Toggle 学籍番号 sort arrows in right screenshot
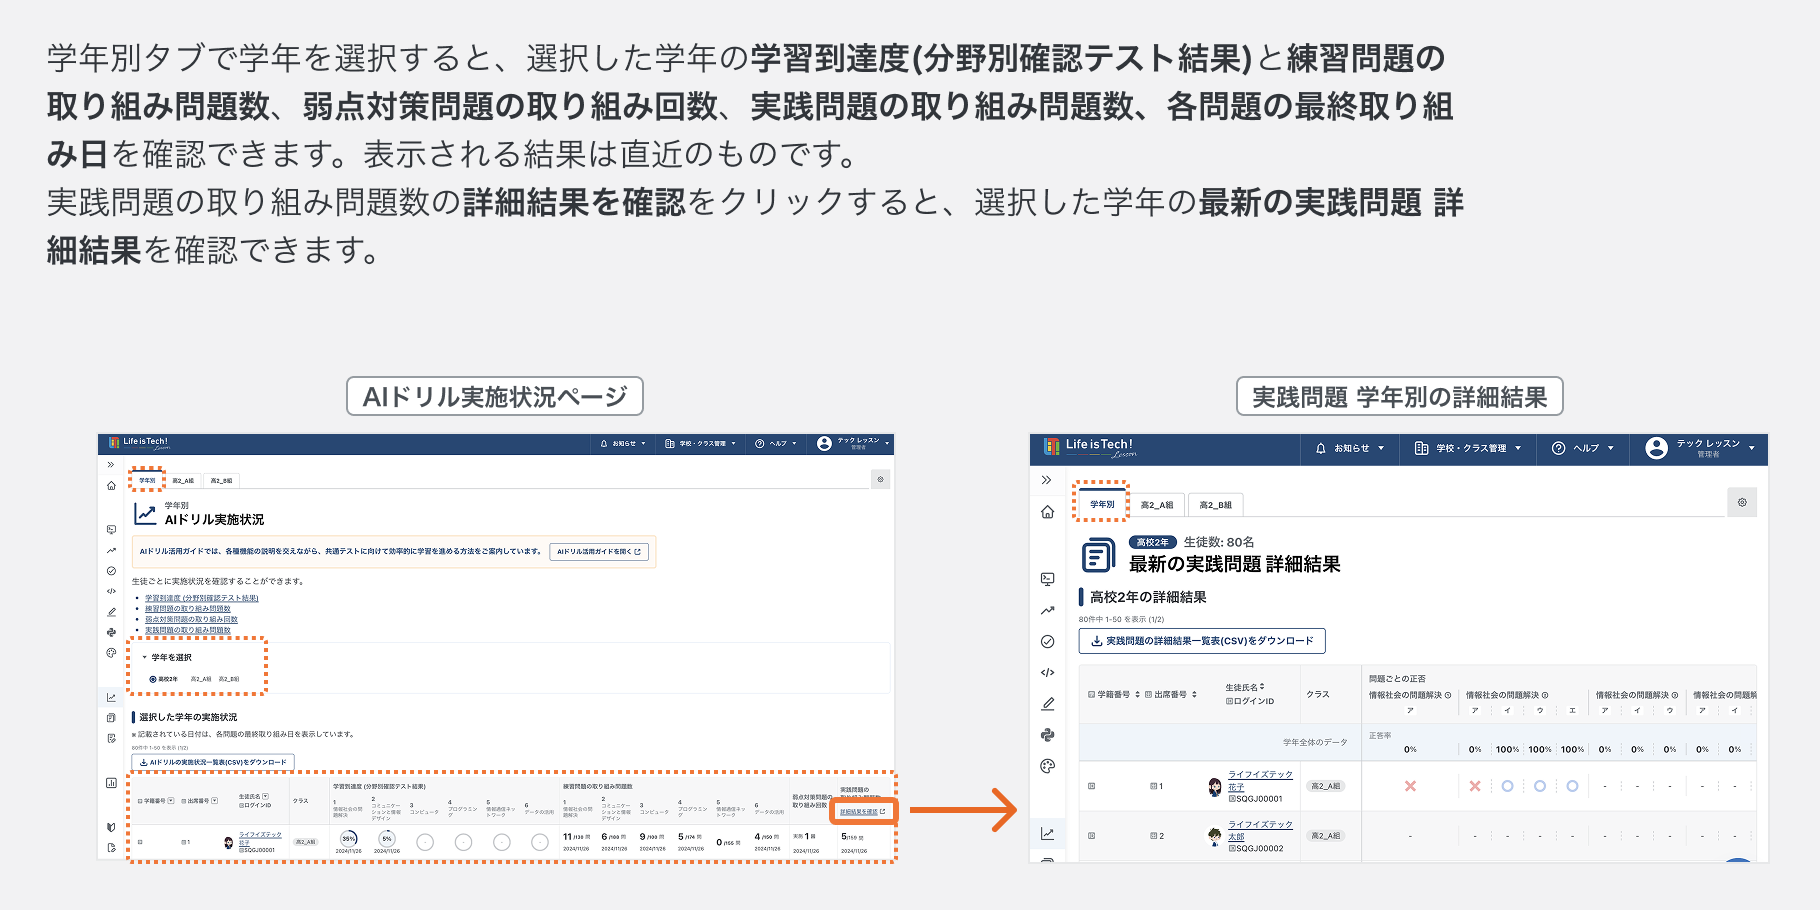Viewport: 1820px width, 910px height. pyautogui.click(x=1137, y=694)
